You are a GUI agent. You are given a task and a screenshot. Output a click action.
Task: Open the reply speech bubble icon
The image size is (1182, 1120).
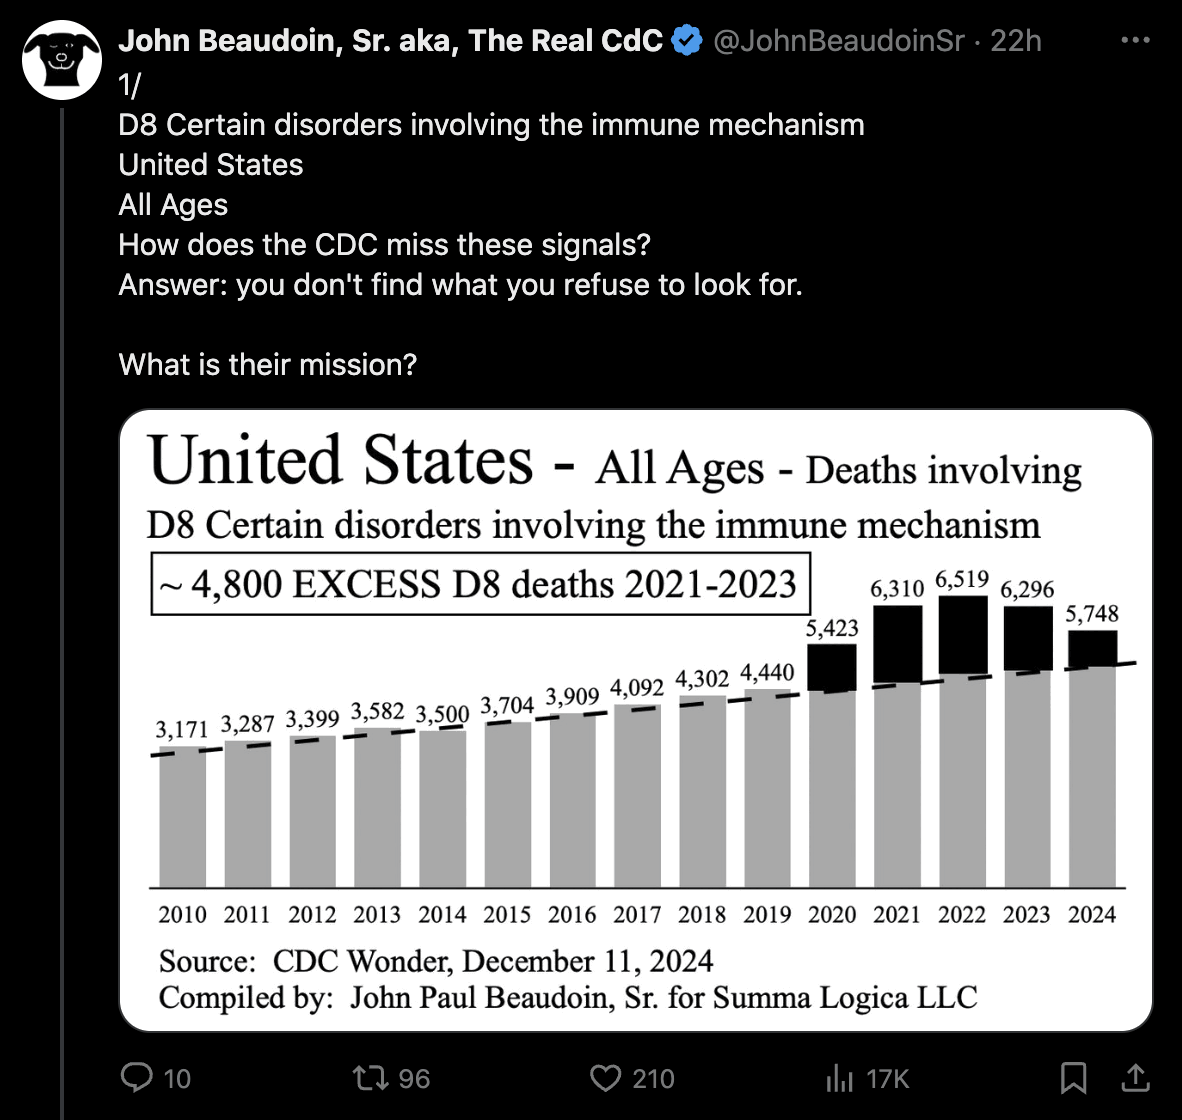pos(135,1077)
